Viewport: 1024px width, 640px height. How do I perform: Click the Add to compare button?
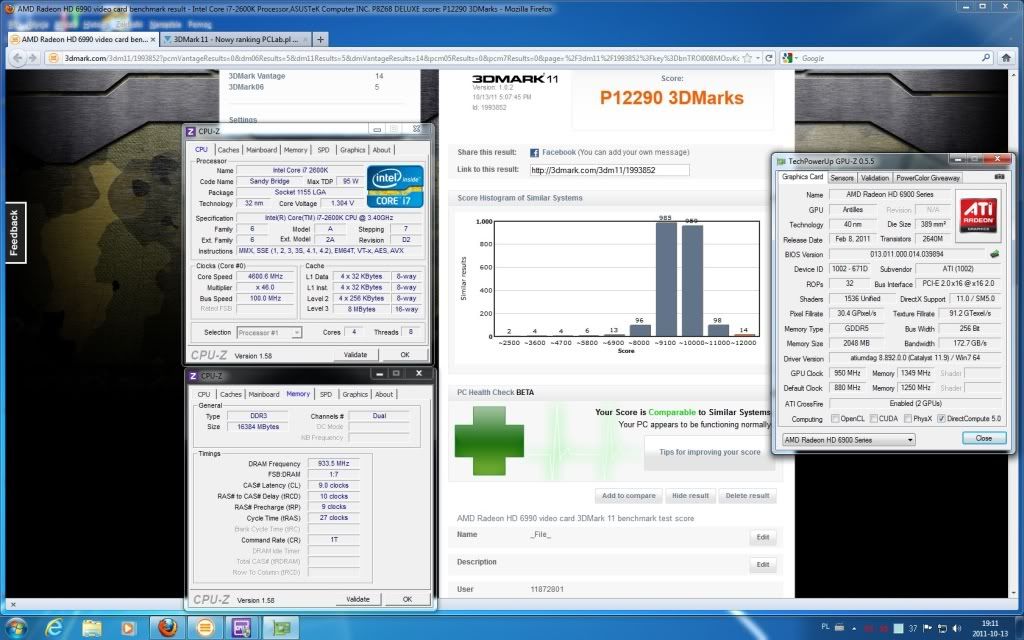[x=628, y=496]
